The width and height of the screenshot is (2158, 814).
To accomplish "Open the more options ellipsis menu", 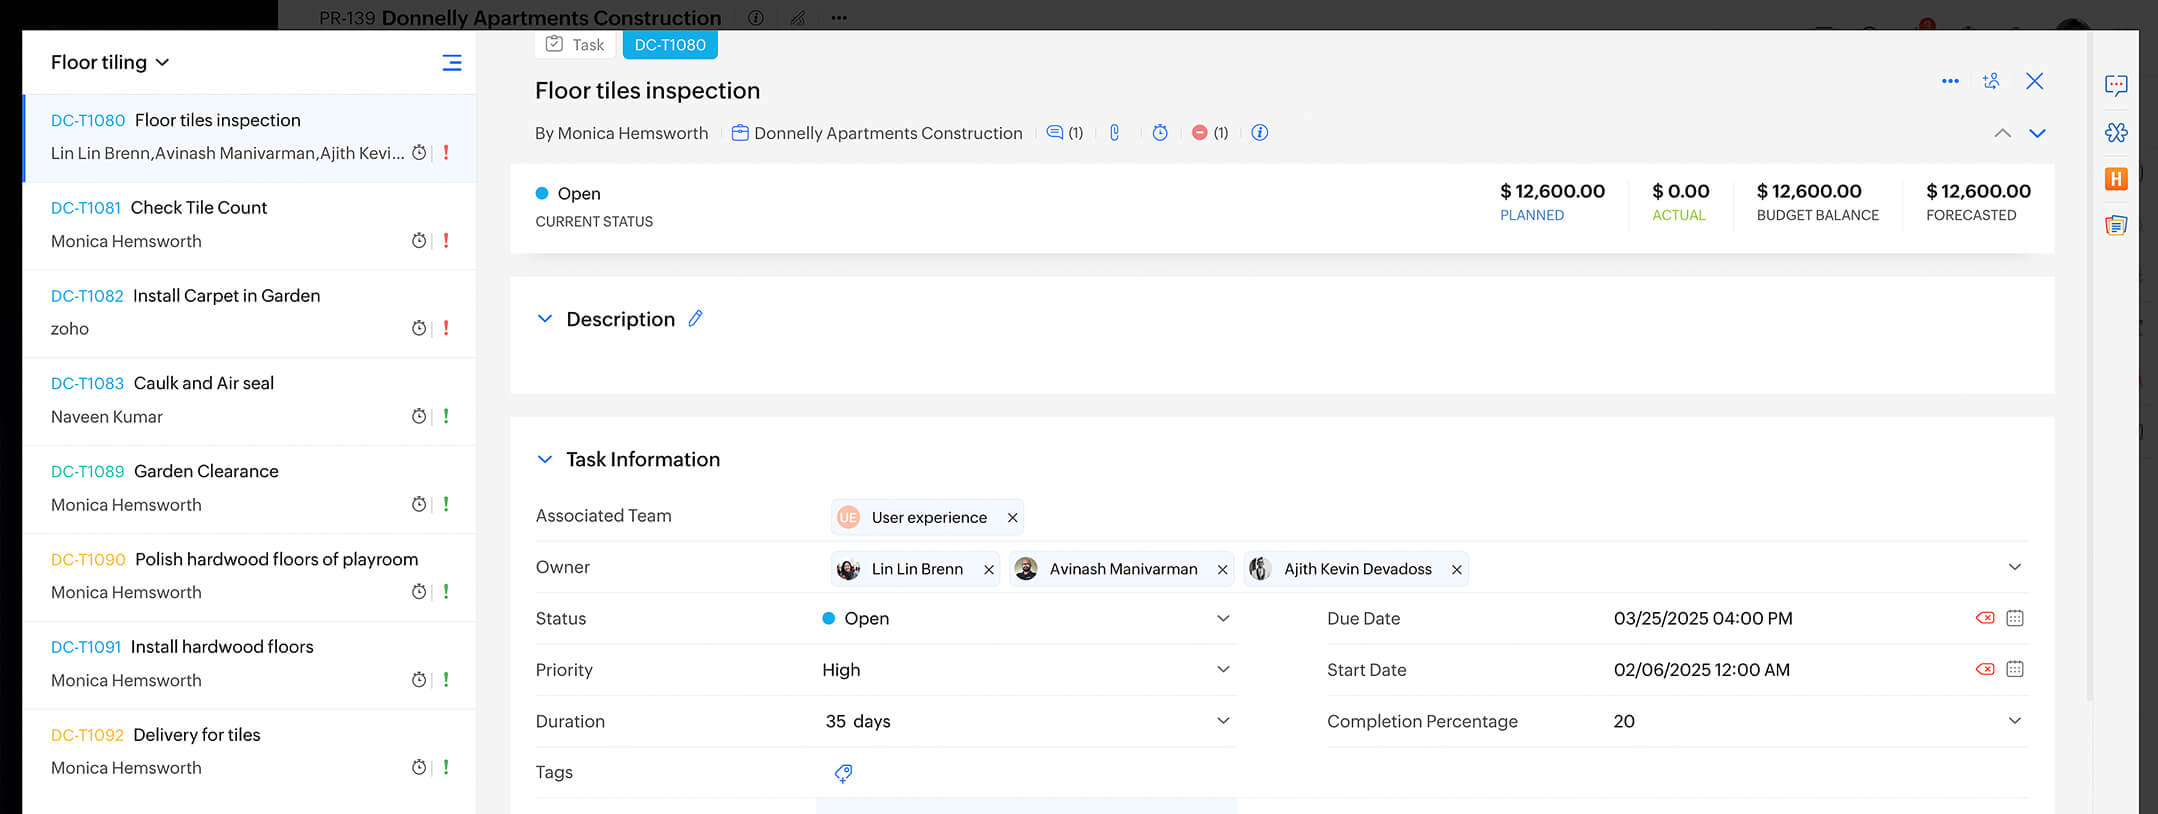I will [1949, 81].
